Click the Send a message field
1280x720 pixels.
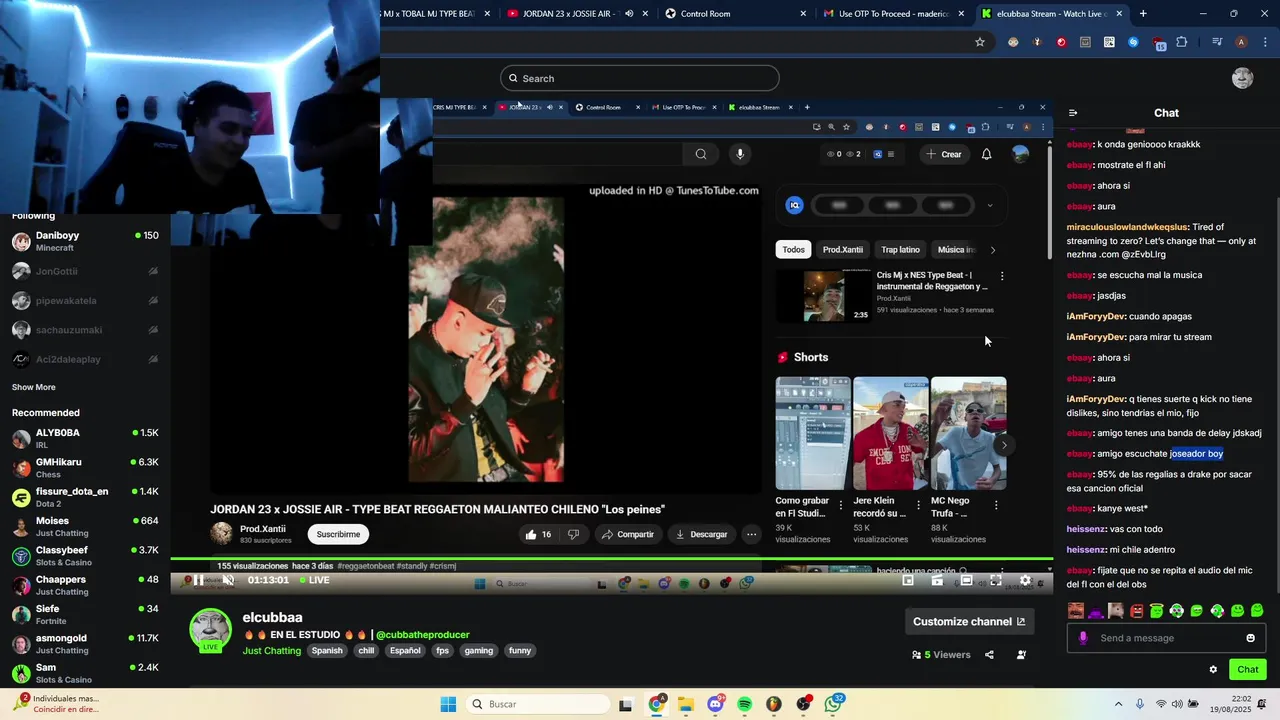click(1165, 638)
